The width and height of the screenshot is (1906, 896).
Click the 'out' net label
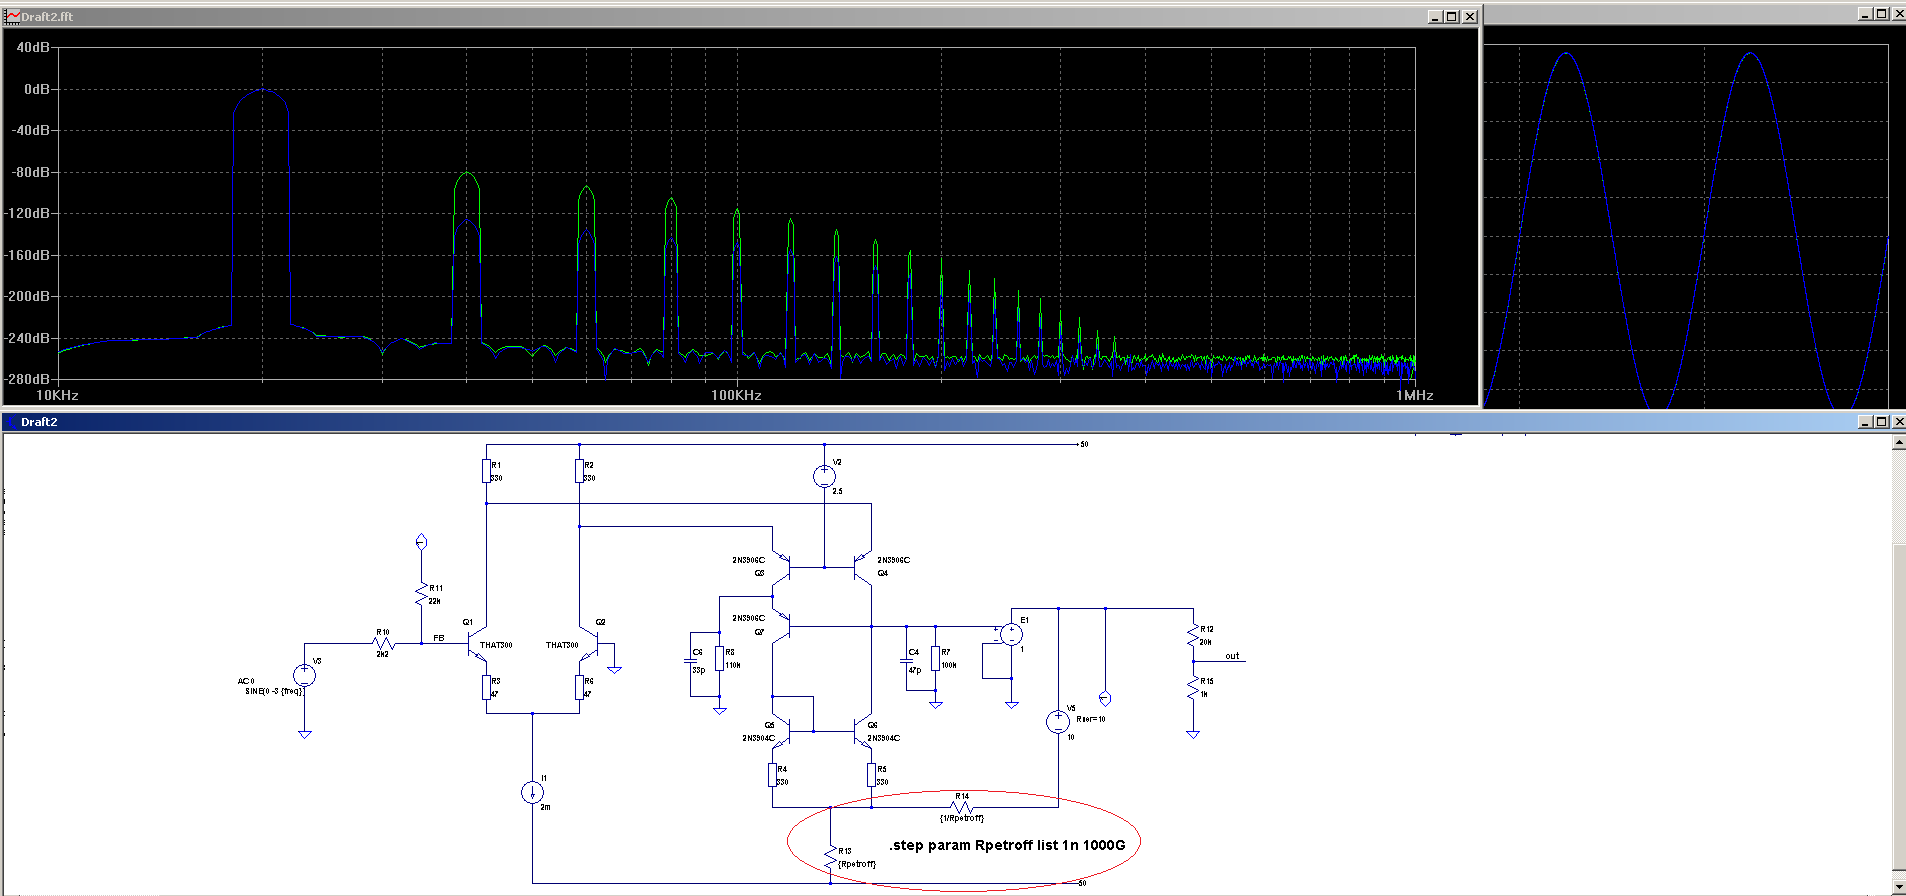point(1232,656)
